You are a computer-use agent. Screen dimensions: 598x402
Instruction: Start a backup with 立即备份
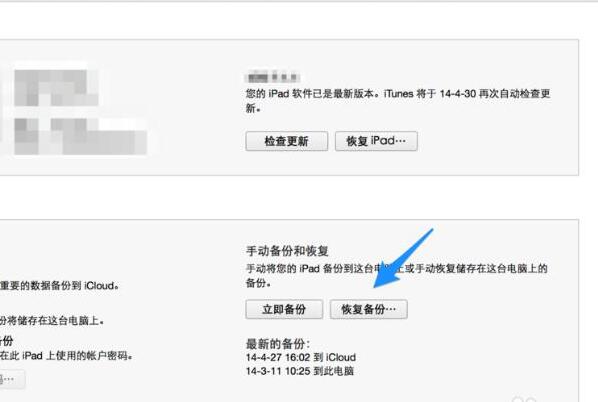click(284, 309)
